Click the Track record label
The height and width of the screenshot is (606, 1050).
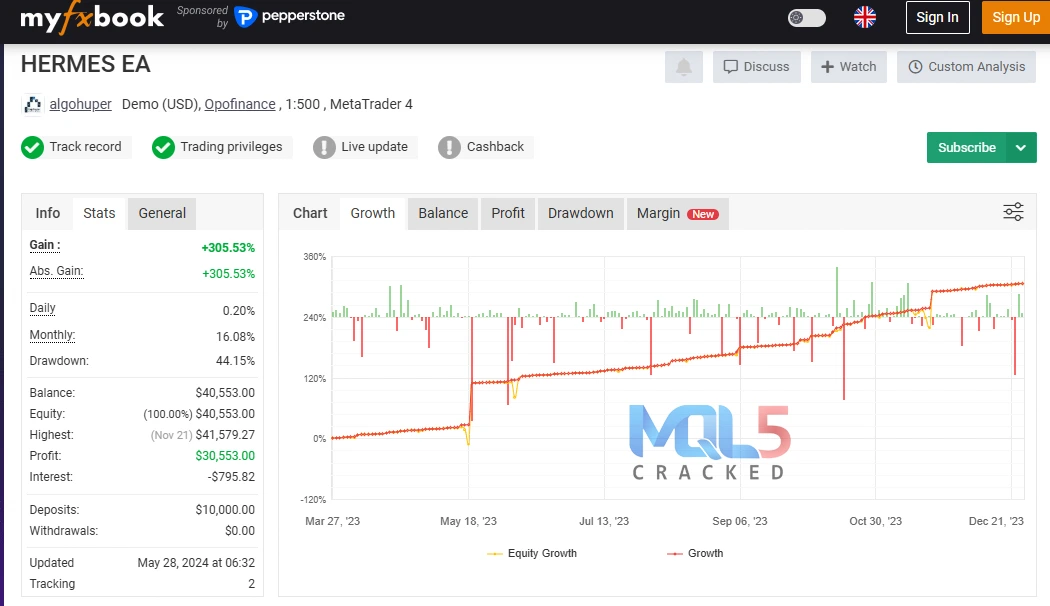tap(85, 147)
